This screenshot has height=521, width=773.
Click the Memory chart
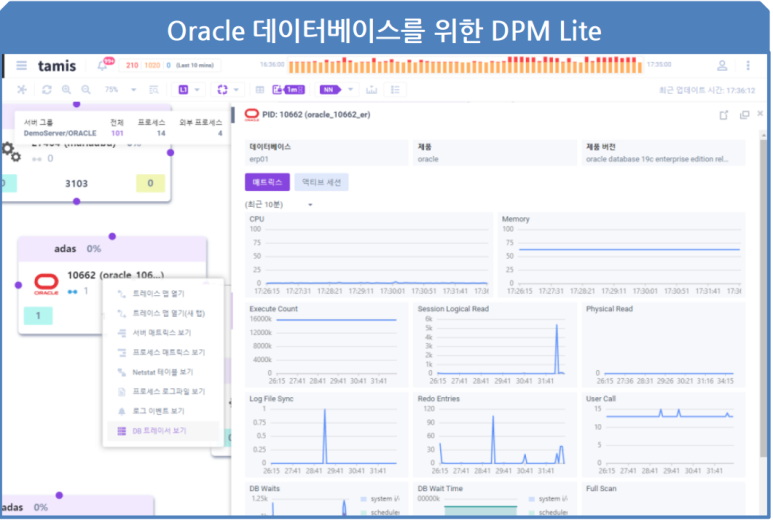(x=621, y=255)
